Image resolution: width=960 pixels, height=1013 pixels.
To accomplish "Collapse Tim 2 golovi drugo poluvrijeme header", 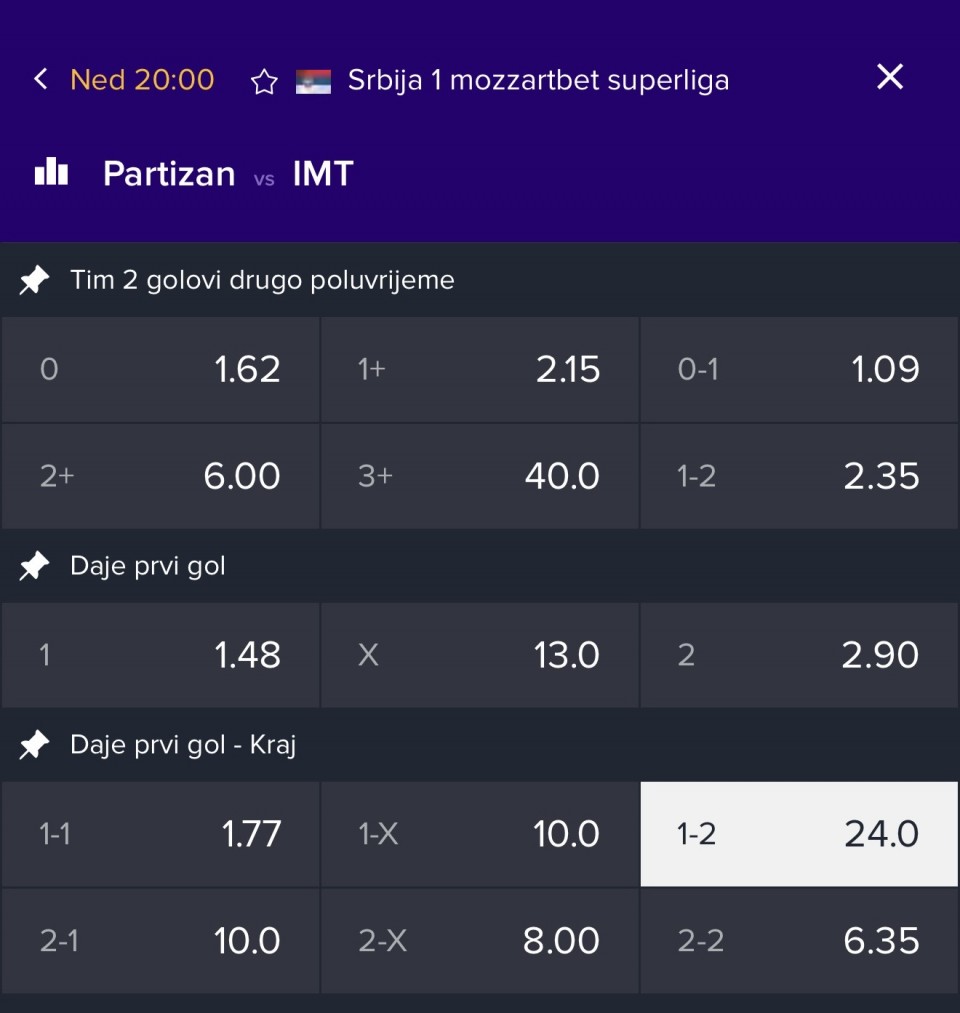I will (480, 280).
